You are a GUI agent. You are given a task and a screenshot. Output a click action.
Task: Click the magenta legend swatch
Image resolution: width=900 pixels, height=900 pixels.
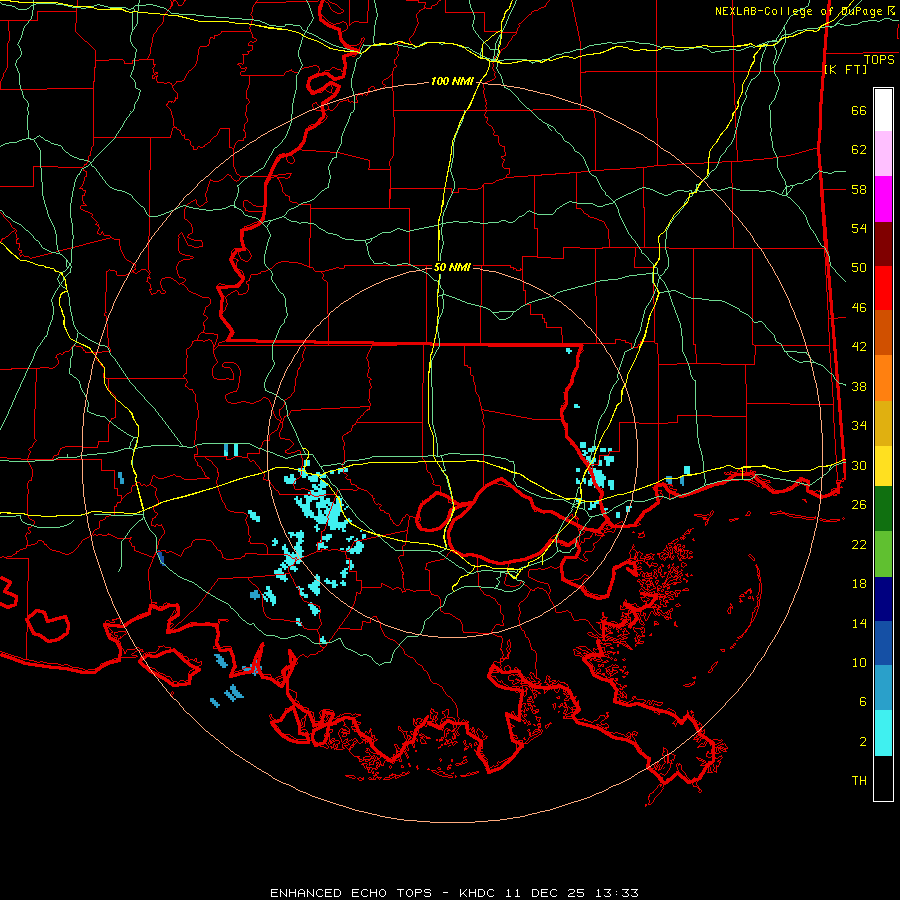coord(883,199)
